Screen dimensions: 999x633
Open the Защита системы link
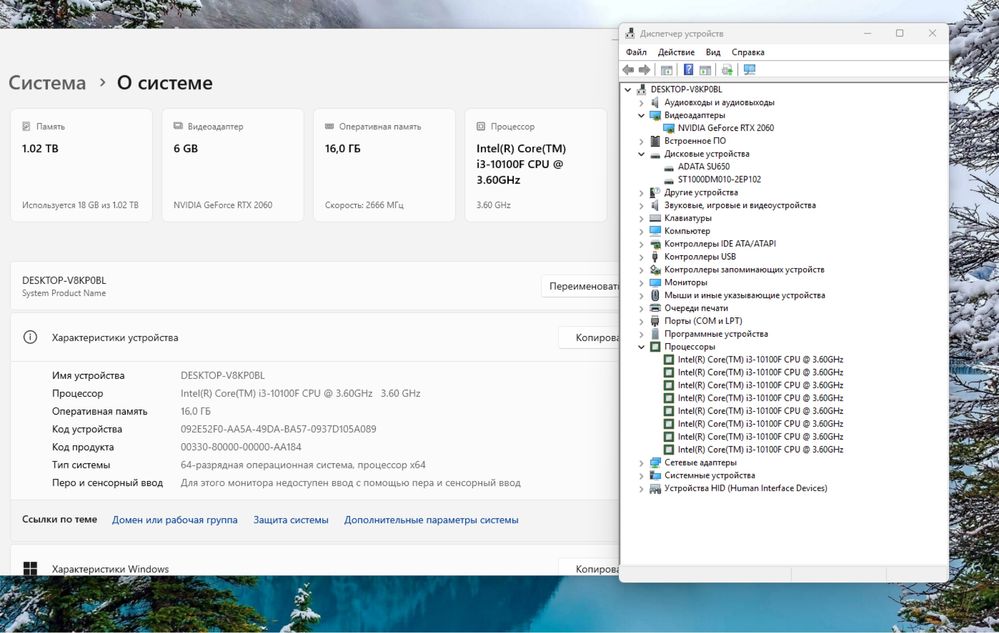(x=291, y=520)
